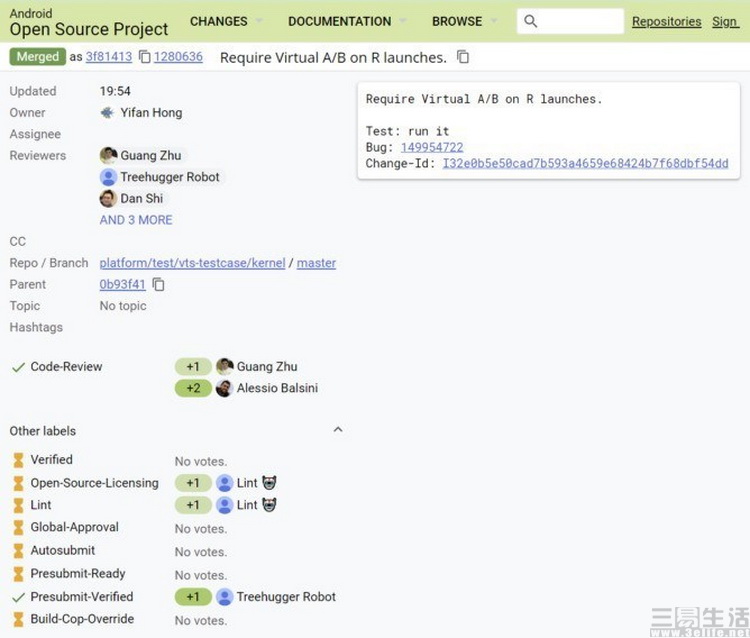This screenshot has width=750, height=638.
Task: Open the Change-Id link
Action: 585,164
